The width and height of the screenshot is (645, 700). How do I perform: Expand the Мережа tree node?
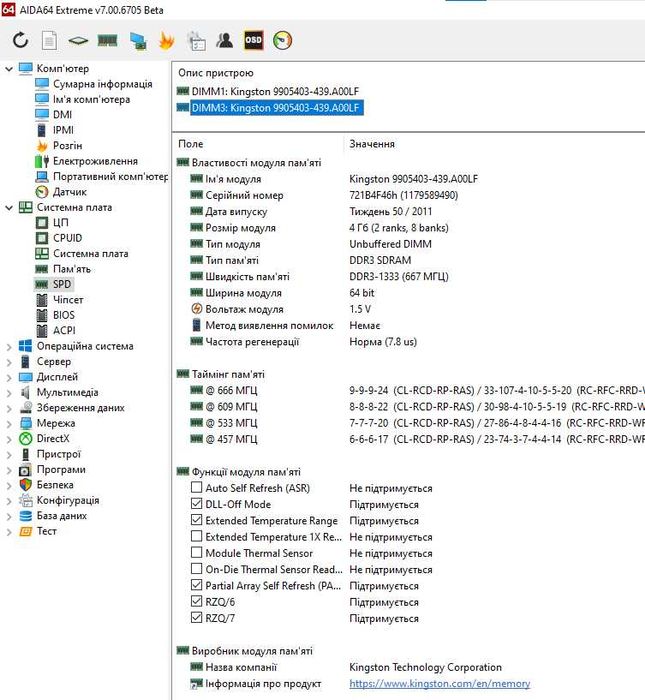(8, 424)
